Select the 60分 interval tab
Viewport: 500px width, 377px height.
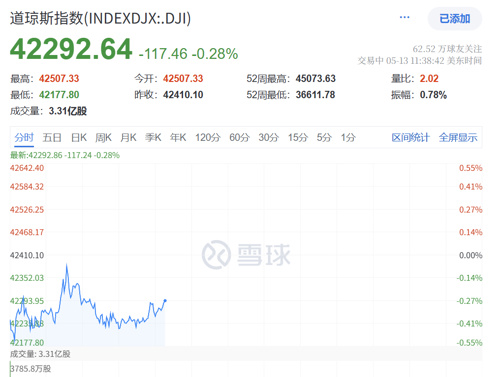pyautogui.click(x=239, y=137)
